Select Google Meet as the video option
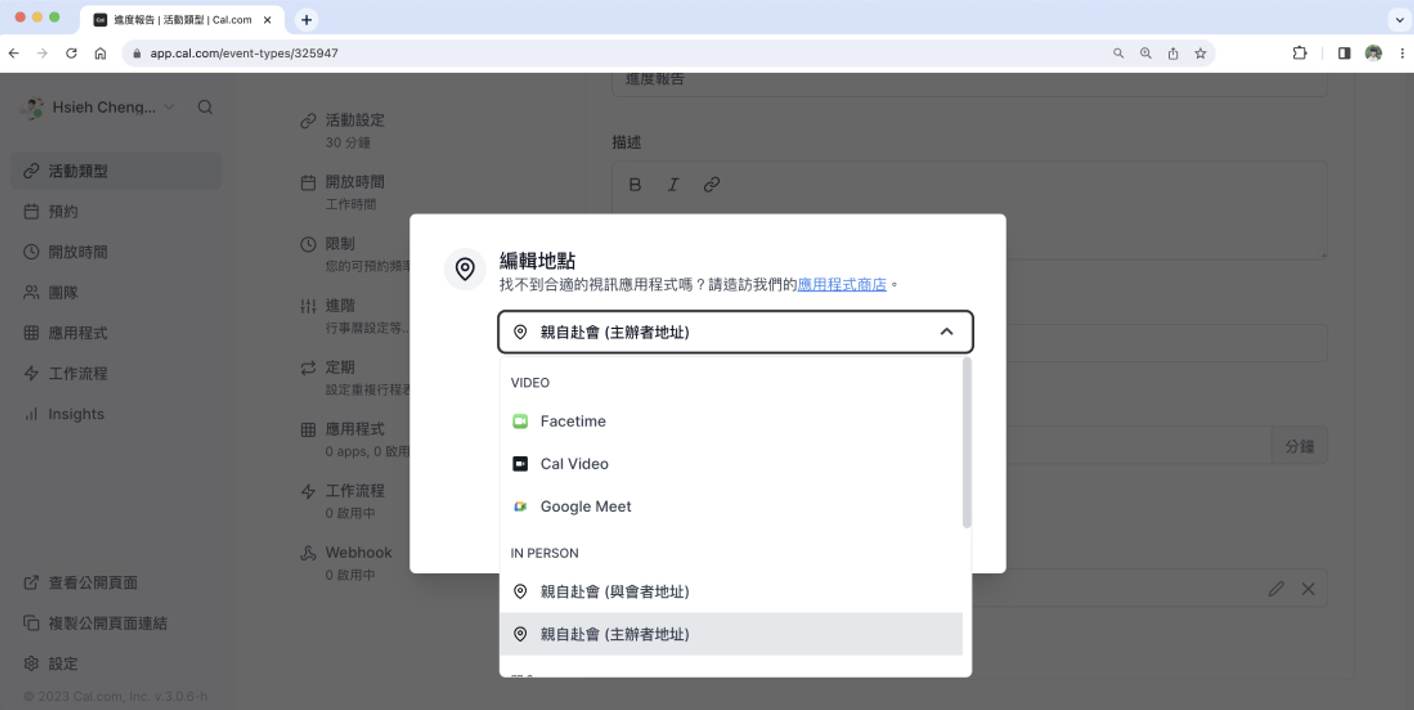Image resolution: width=1414 pixels, height=710 pixels. [585, 506]
